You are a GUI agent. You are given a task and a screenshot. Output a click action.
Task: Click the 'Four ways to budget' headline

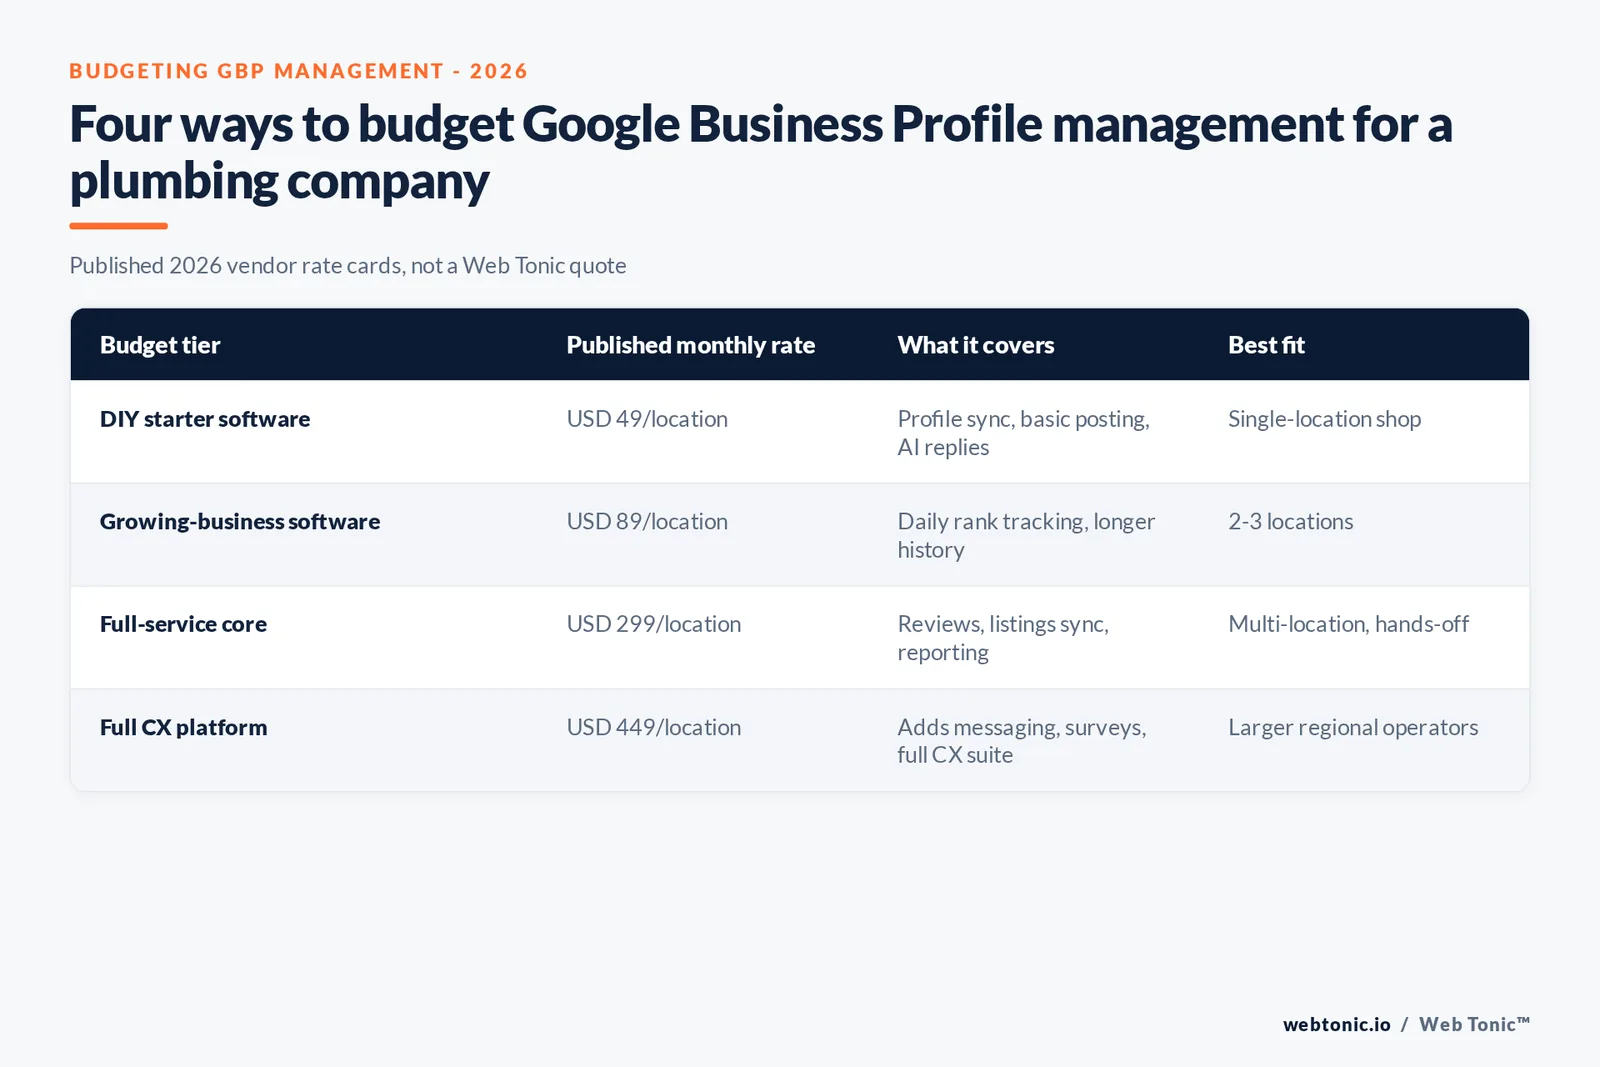coord(760,152)
